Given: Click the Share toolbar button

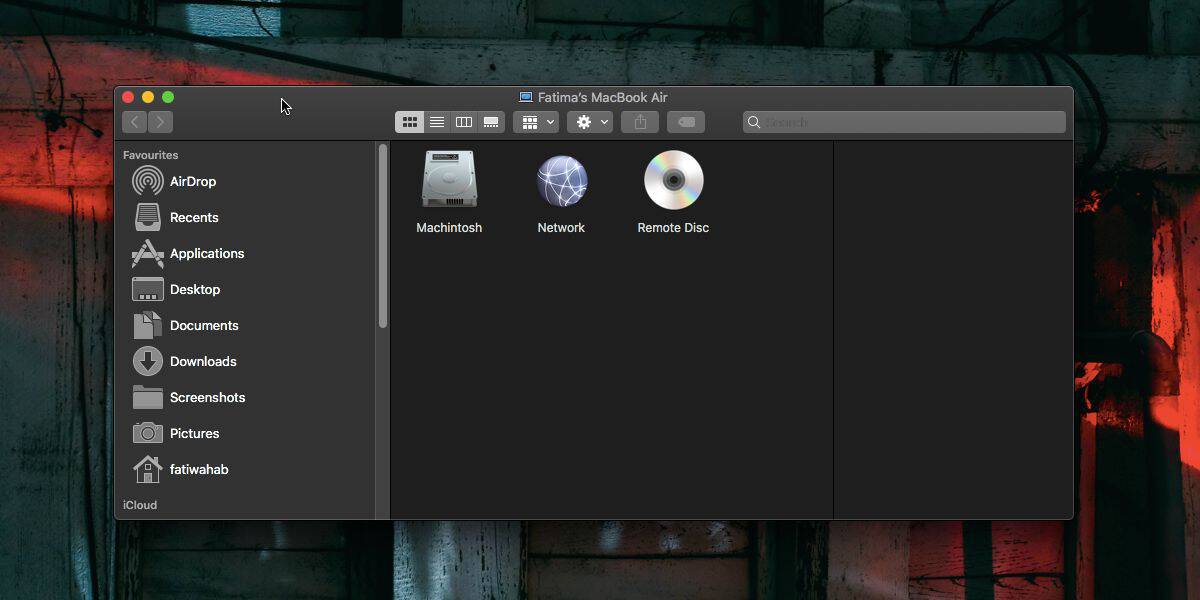Looking at the screenshot, I should tap(640, 122).
